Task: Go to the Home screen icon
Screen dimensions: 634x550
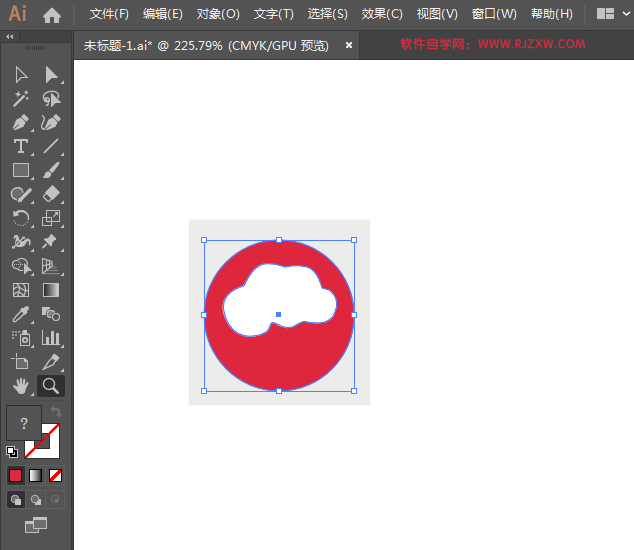Action: pyautogui.click(x=52, y=15)
